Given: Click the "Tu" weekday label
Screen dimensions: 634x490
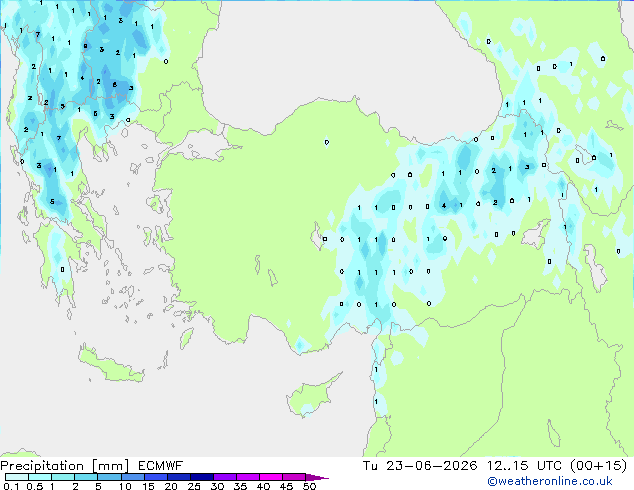Looking at the screenshot, I should point(370,466).
